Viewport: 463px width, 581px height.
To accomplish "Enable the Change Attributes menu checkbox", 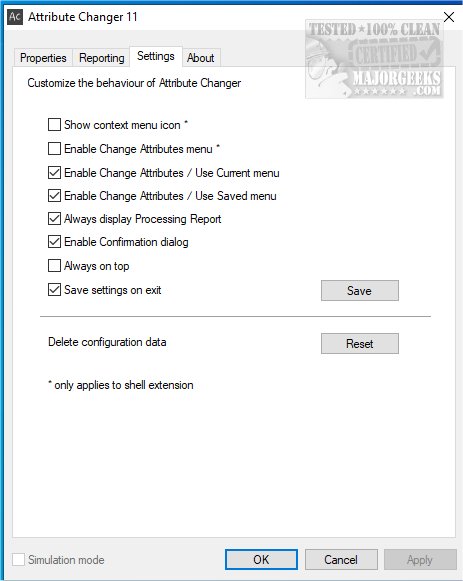I will (x=54, y=149).
